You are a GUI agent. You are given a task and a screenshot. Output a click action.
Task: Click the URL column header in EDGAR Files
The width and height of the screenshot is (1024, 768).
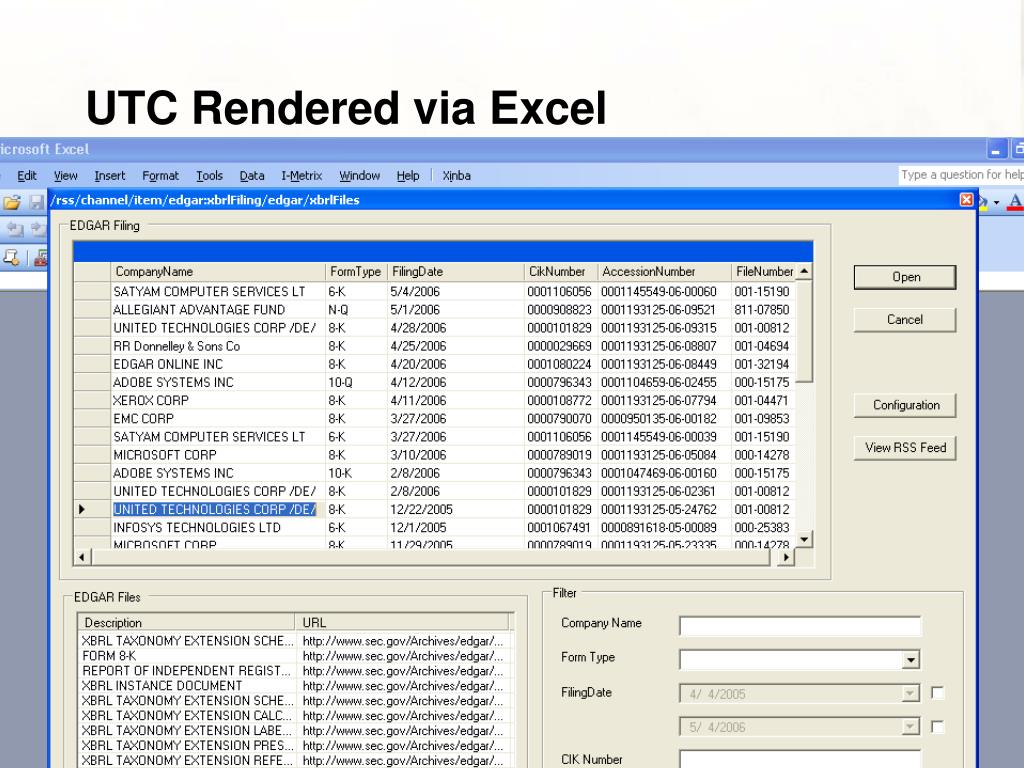pos(402,623)
